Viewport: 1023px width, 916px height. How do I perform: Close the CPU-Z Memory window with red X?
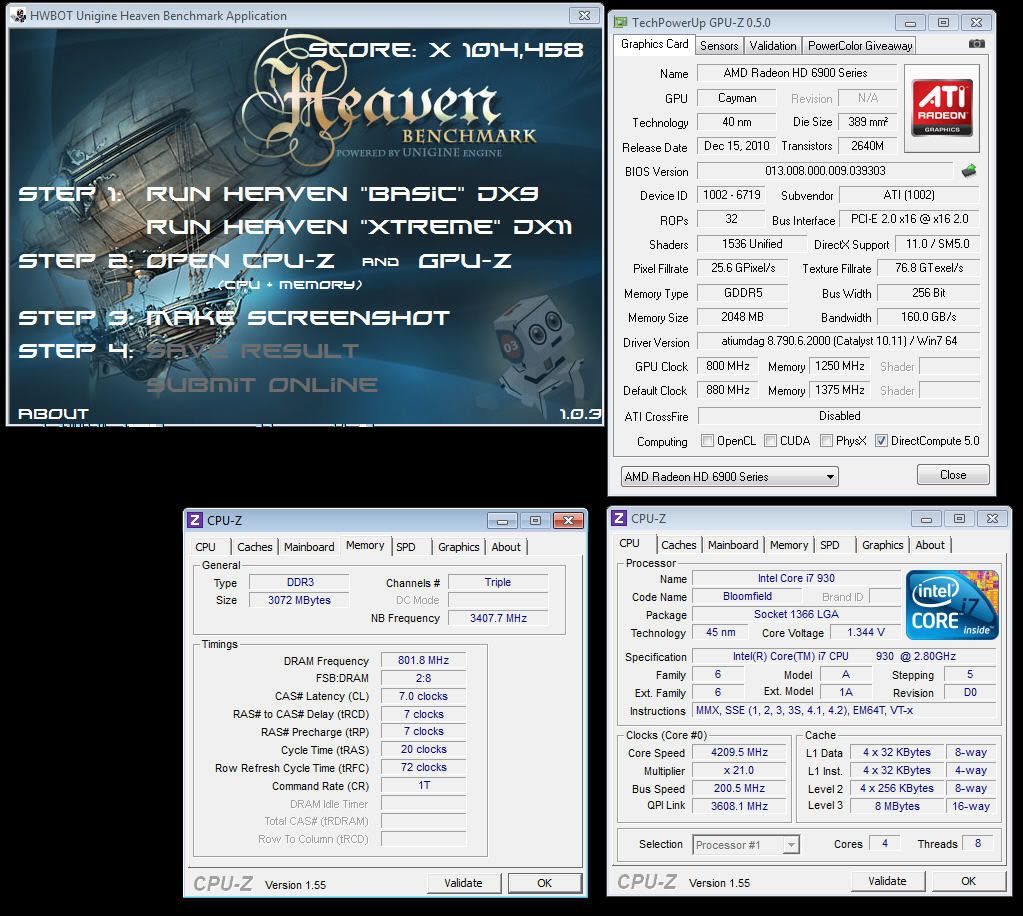568,520
